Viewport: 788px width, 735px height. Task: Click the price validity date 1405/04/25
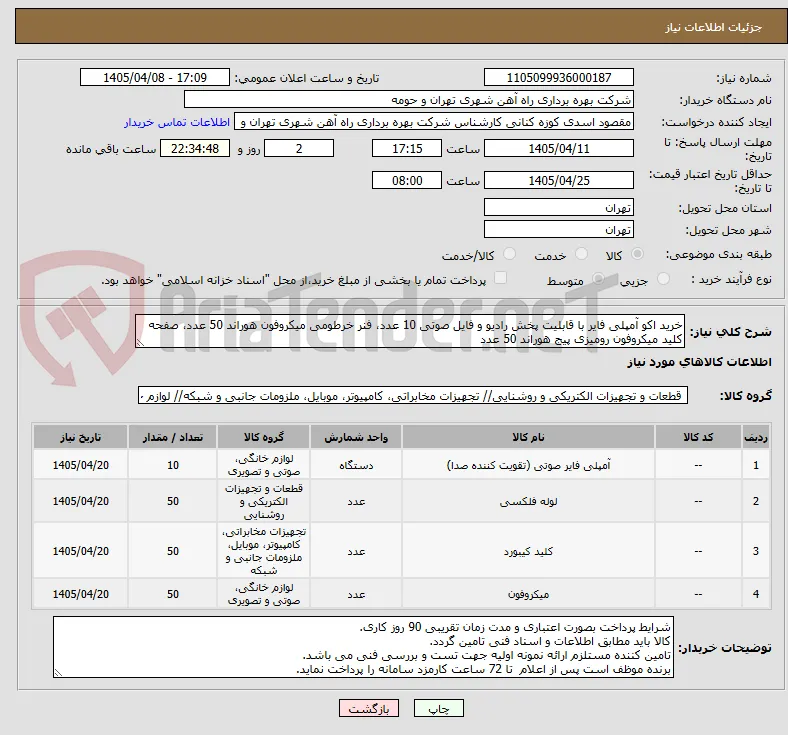coord(559,180)
